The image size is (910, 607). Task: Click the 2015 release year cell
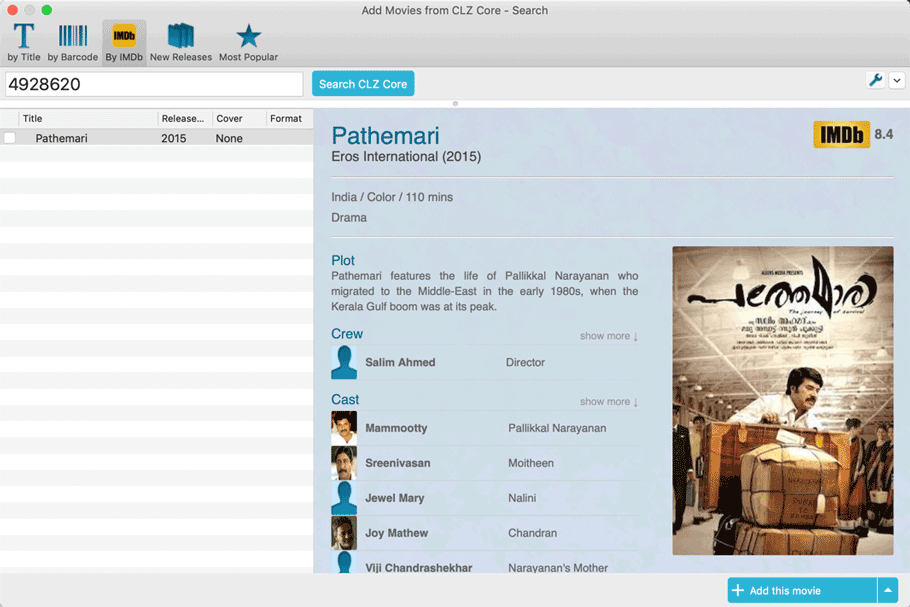point(174,138)
